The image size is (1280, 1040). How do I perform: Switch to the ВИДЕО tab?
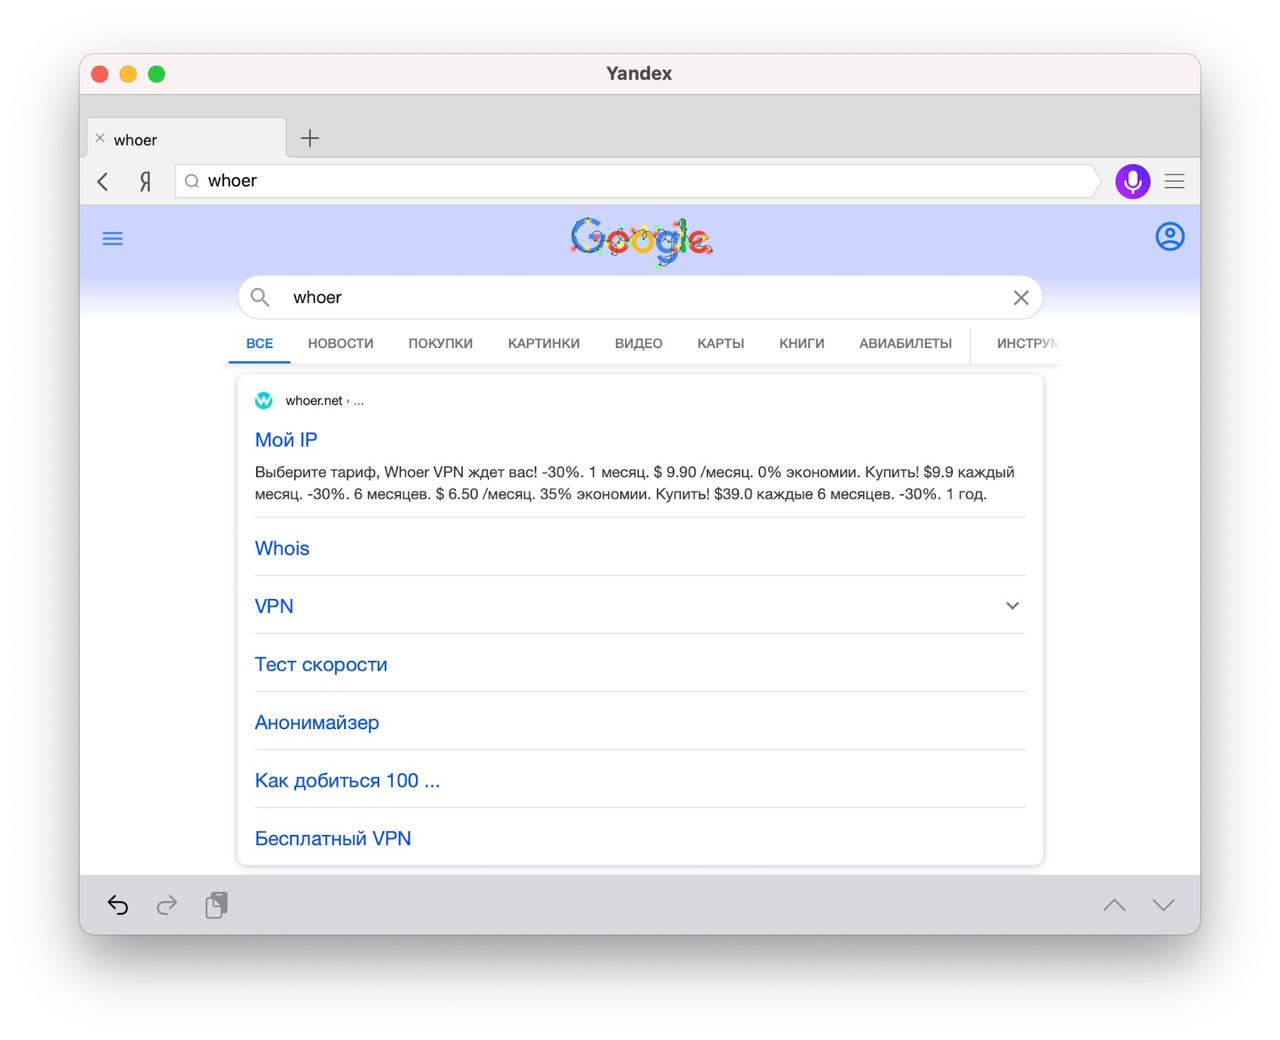click(x=639, y=343)
